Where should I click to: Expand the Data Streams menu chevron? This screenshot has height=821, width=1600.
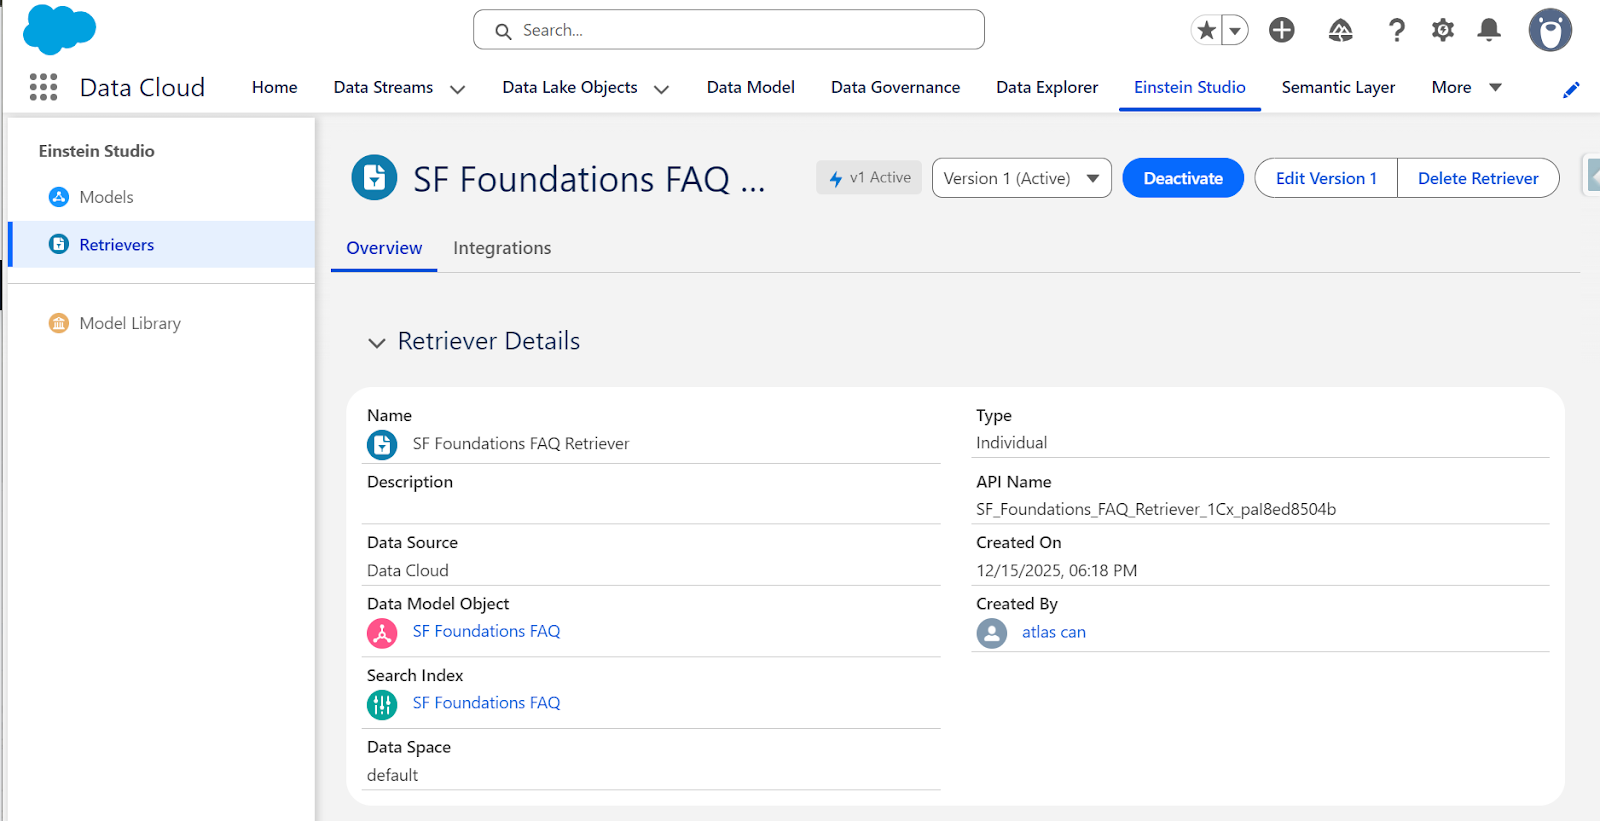coord(458,89)
